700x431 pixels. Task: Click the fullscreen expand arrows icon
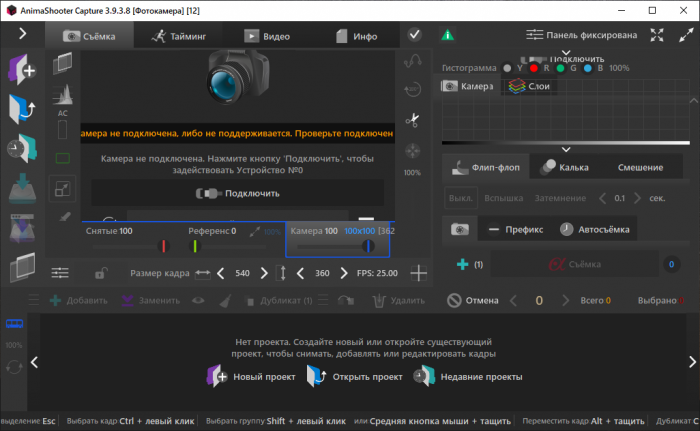(x=657, y=35)
